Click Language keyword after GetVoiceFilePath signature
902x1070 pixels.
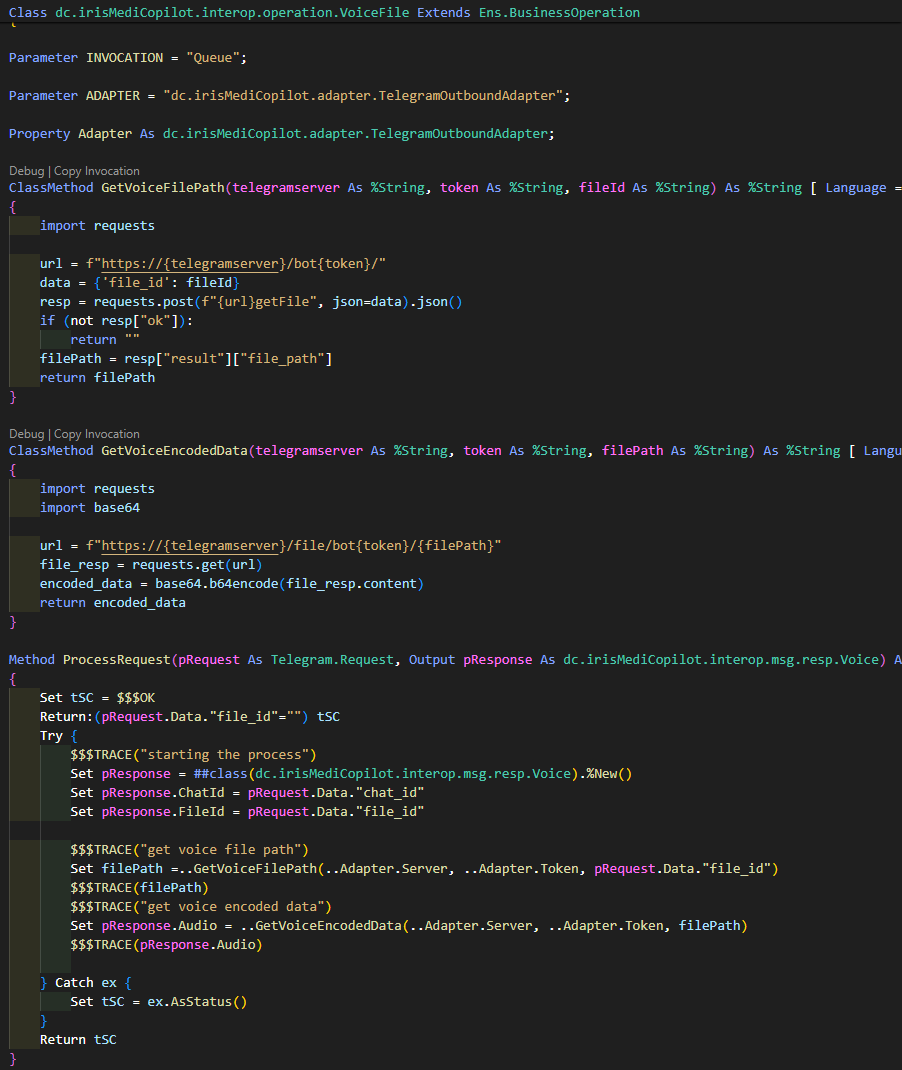coord(856,188)
